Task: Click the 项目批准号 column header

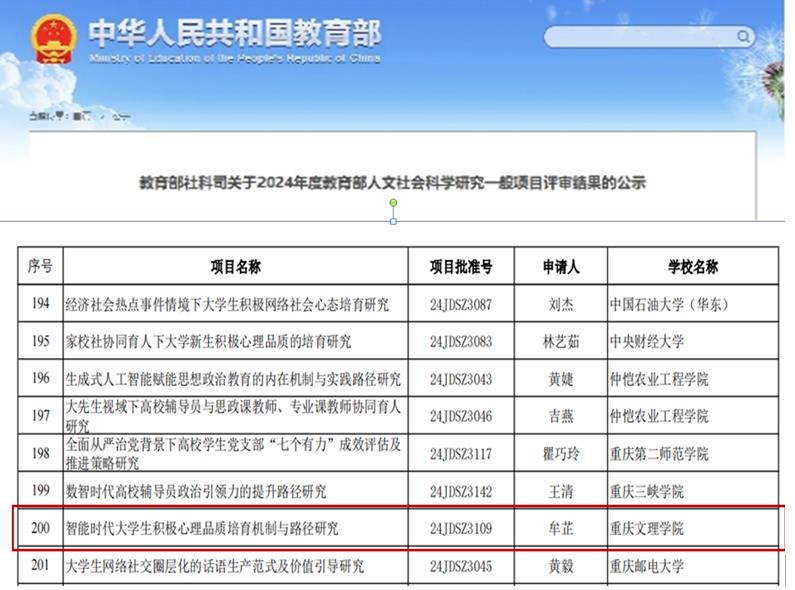Action: coord(461,267)
